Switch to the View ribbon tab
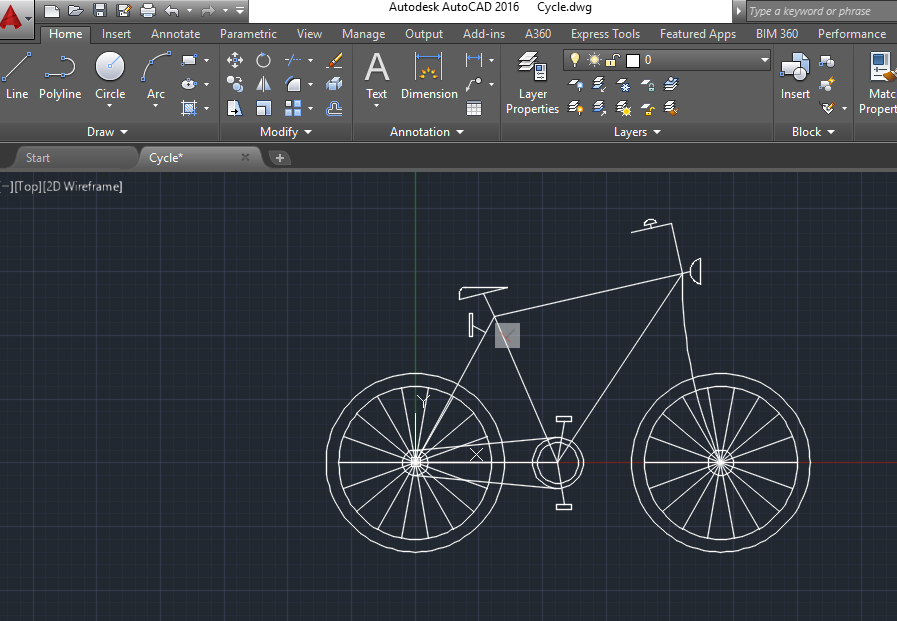 click(309, 34)
